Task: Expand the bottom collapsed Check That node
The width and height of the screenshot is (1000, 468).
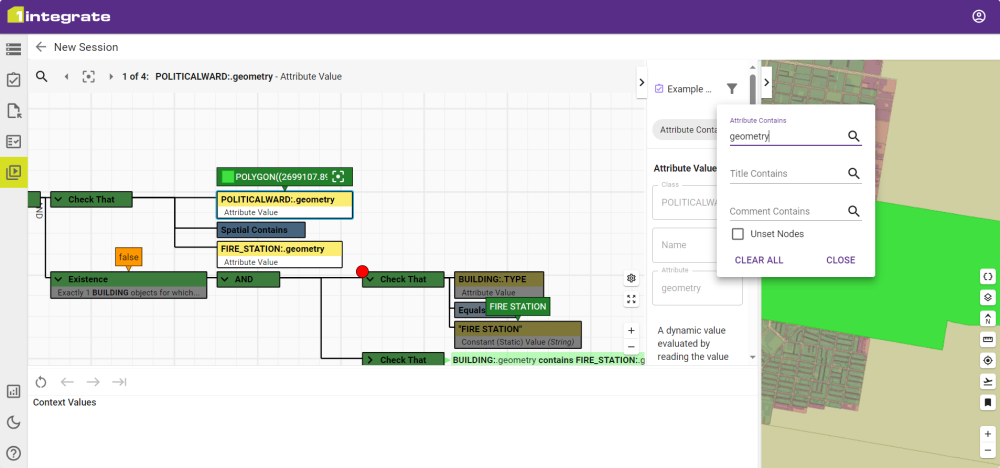Action: click(370, 360)
